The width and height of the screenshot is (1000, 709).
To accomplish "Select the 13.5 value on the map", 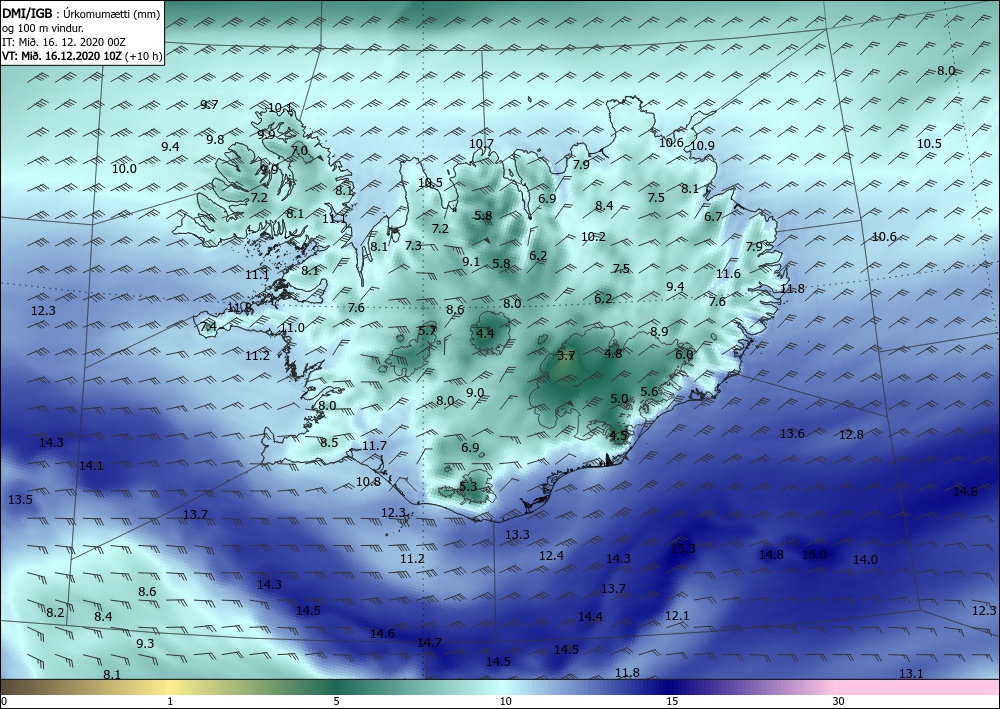I will 20,500.
